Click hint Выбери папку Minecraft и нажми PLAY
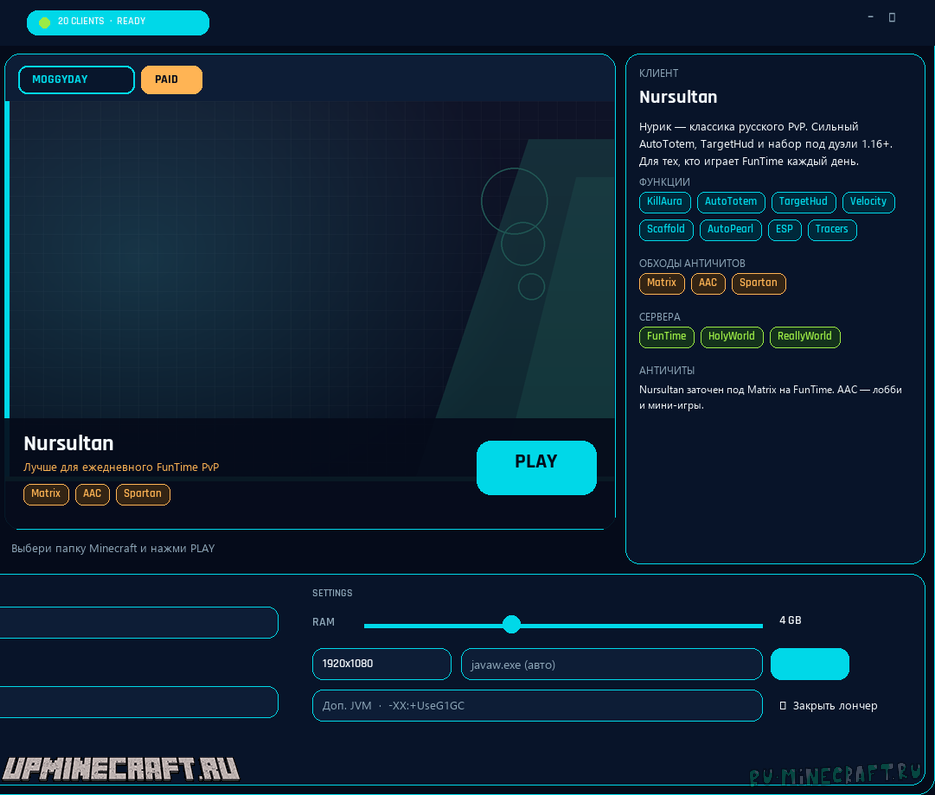 [x=113, y=548]
